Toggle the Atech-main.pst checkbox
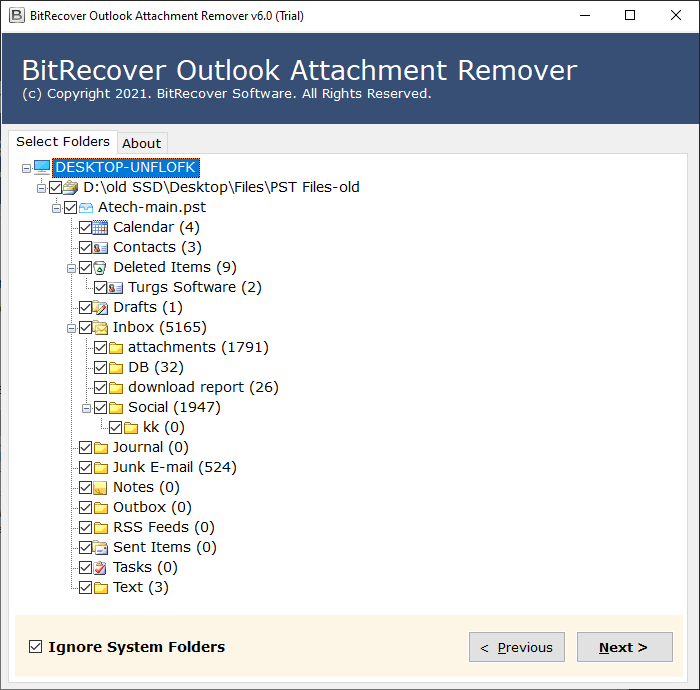The width and height of the screenshot is (700, 690). (x=71, y=208)
